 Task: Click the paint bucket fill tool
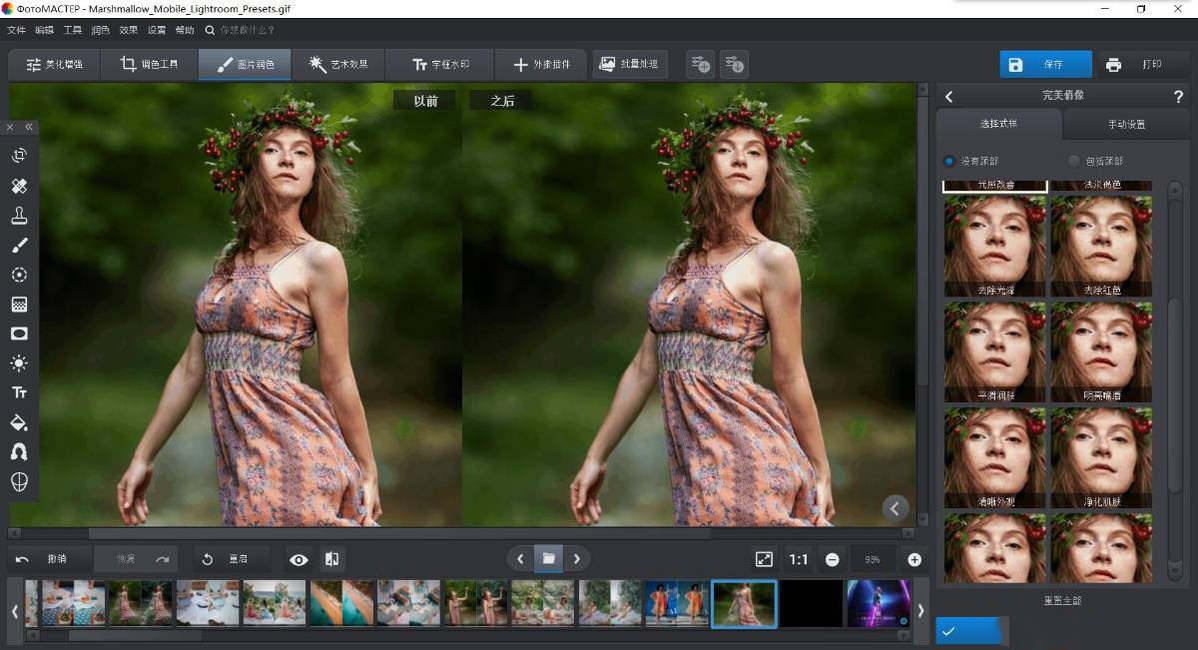(x=19, y=422)
